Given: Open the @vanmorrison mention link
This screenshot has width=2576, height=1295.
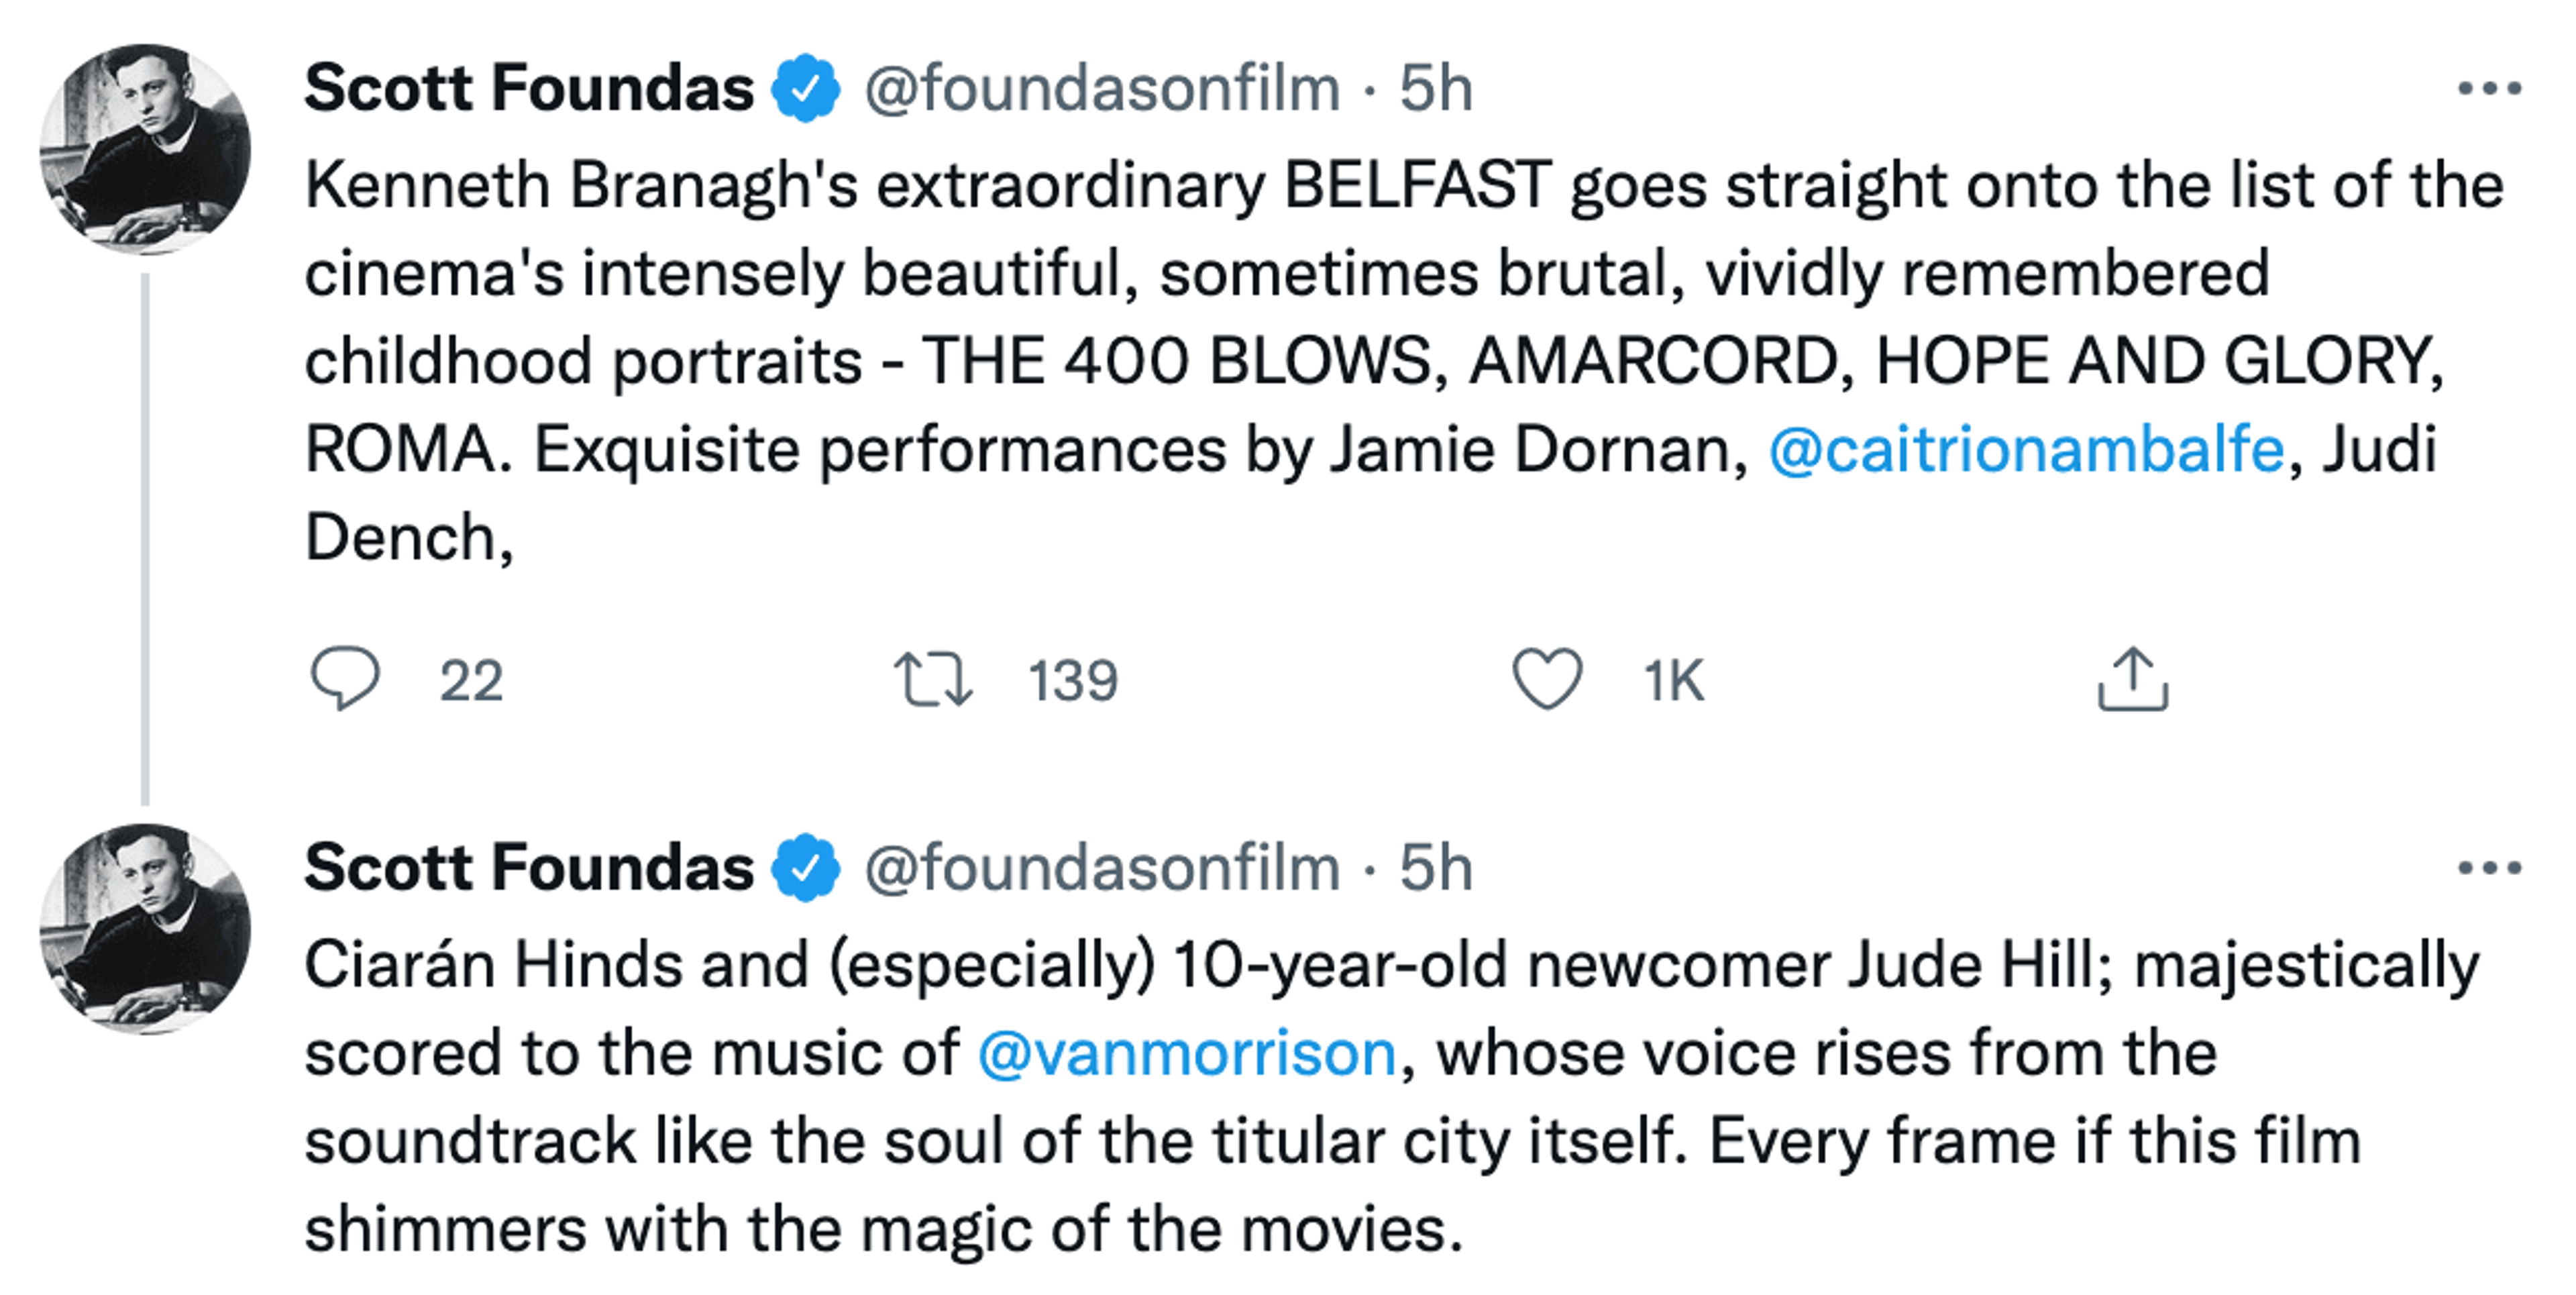Looking at the screenshot, I should click(1187, 1054).
